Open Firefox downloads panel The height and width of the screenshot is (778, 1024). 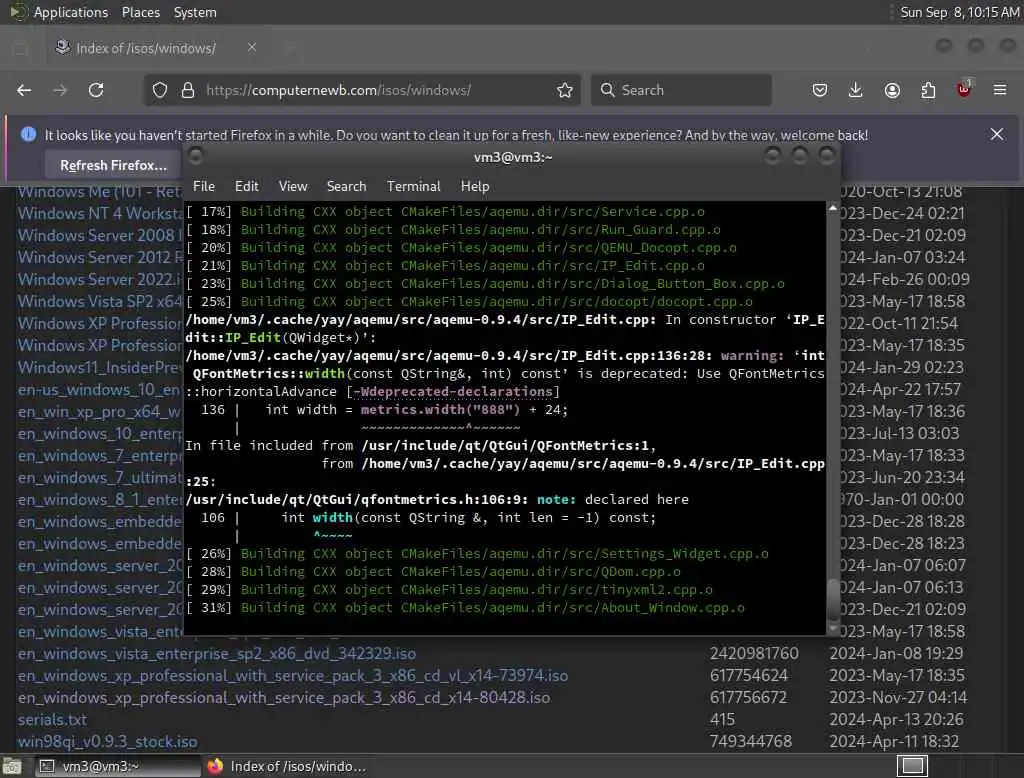(x=856, y=90)
